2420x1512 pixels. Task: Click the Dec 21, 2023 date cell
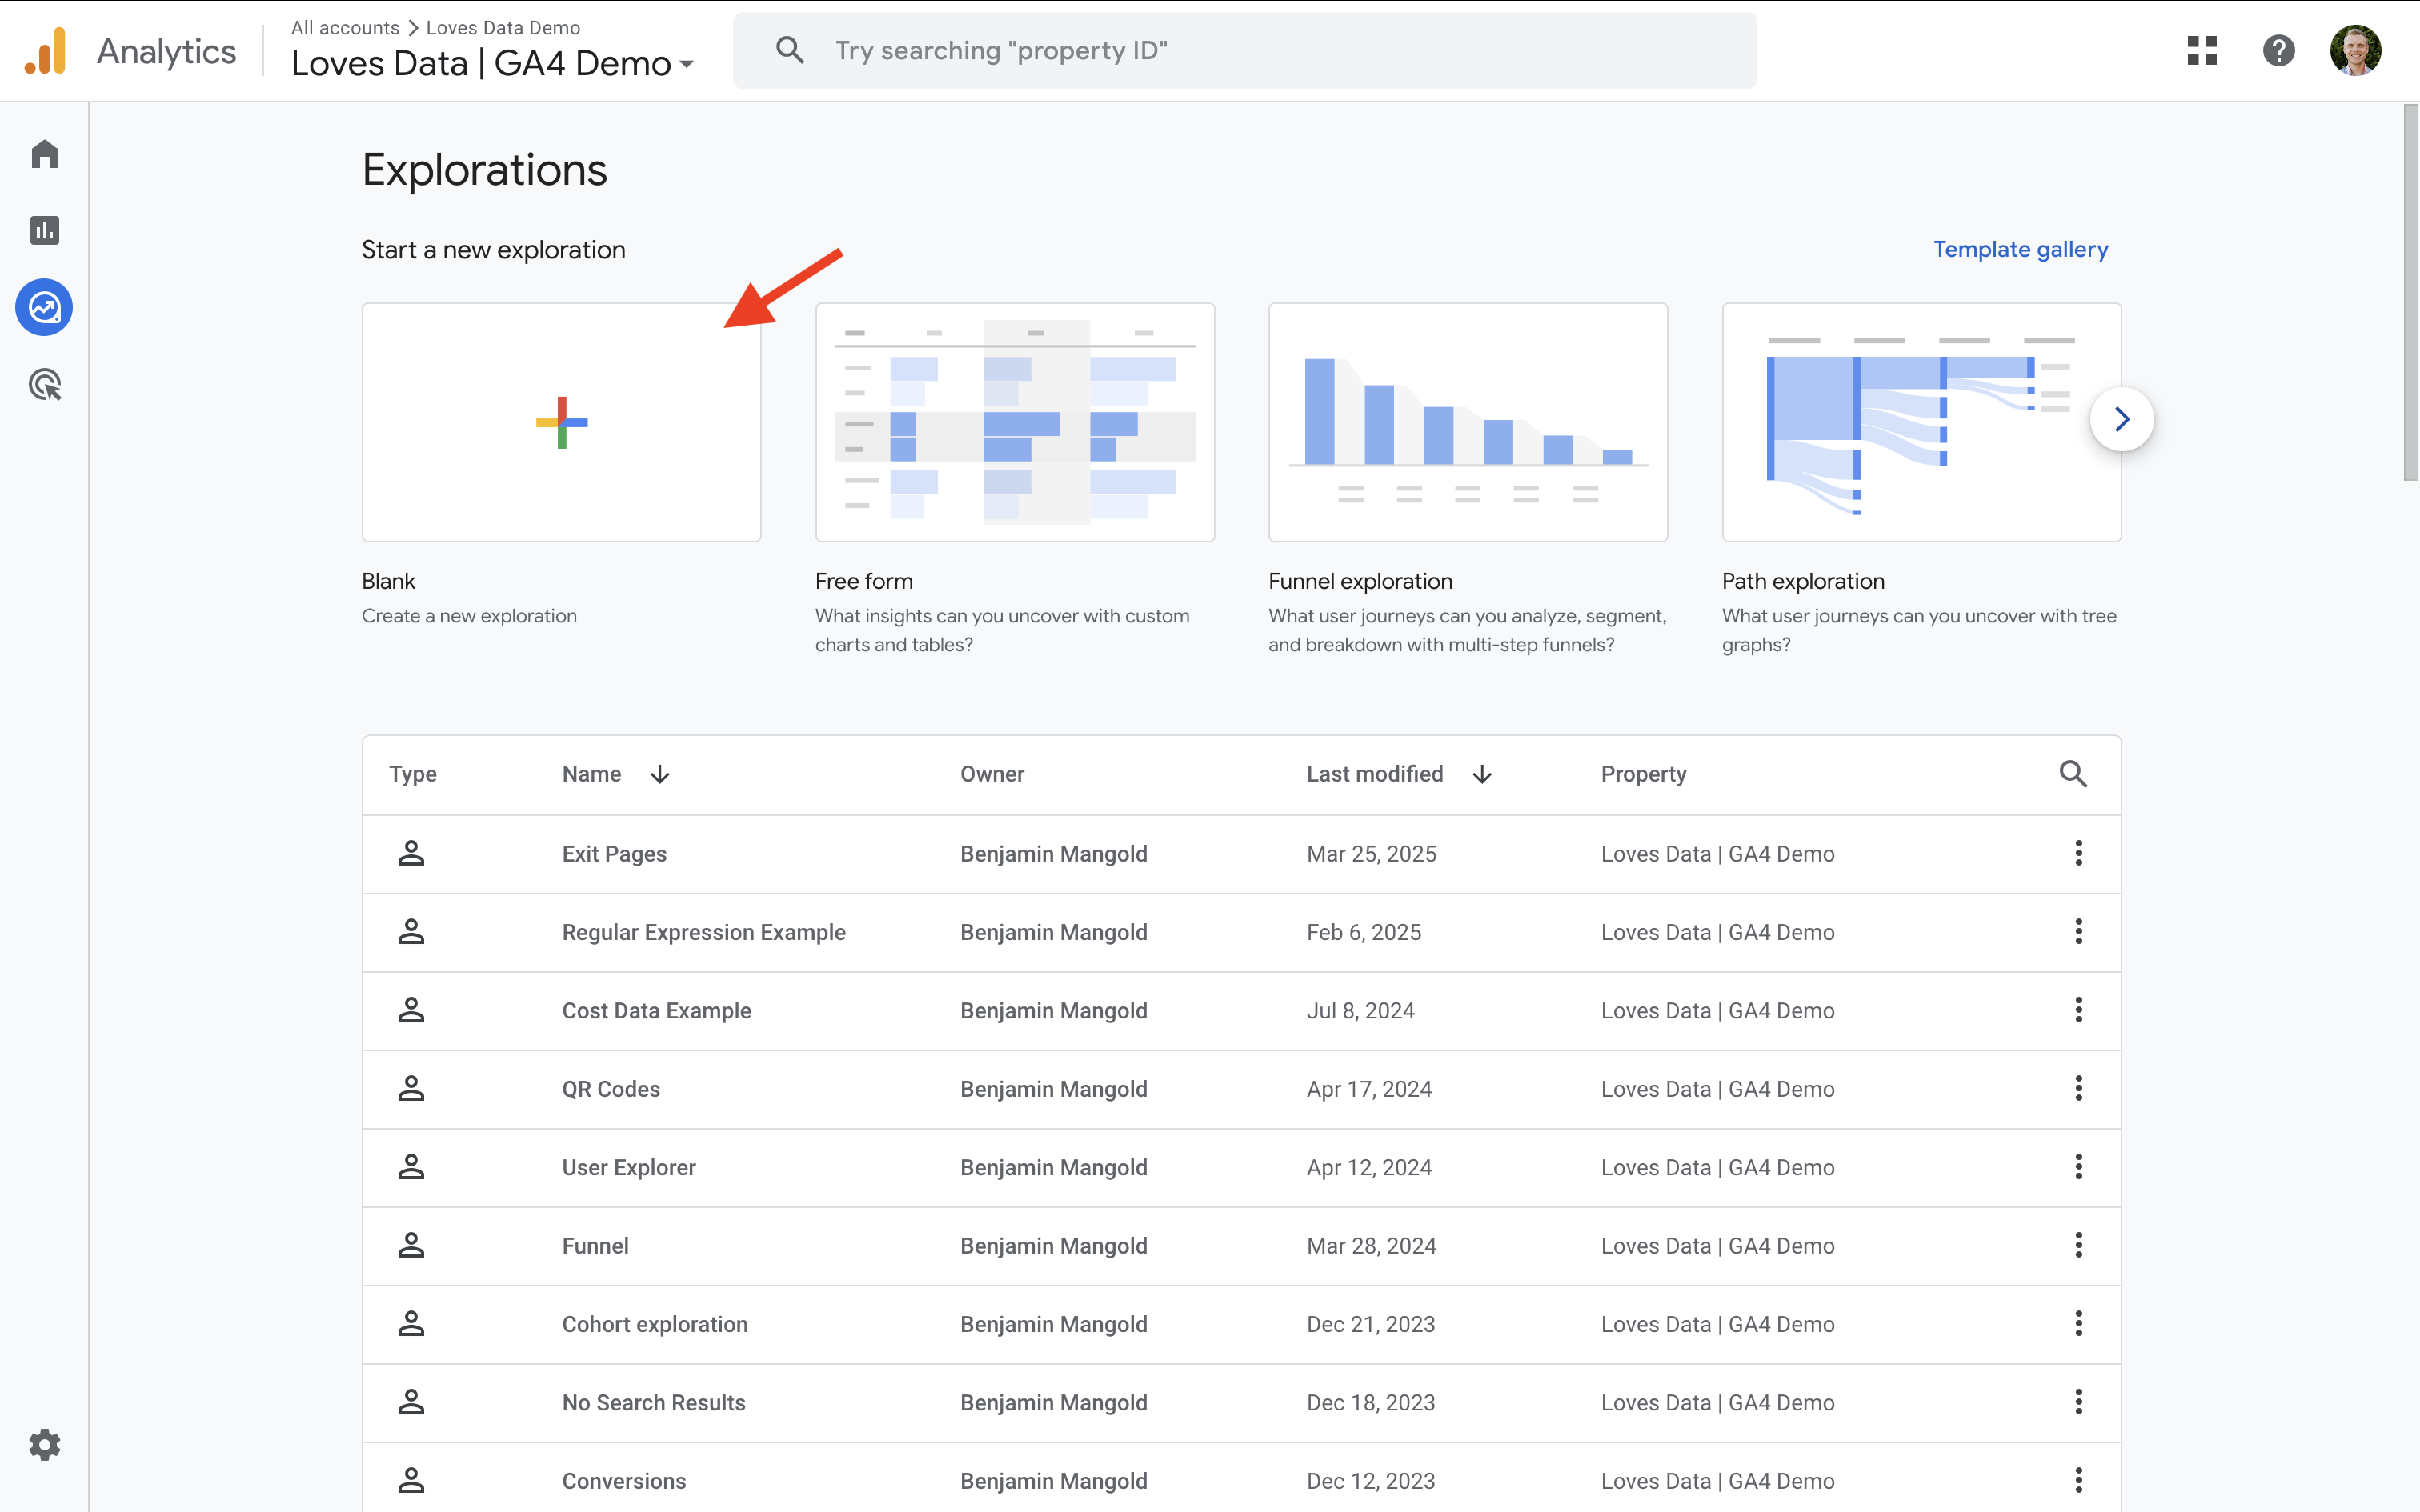point(1370,1324)
